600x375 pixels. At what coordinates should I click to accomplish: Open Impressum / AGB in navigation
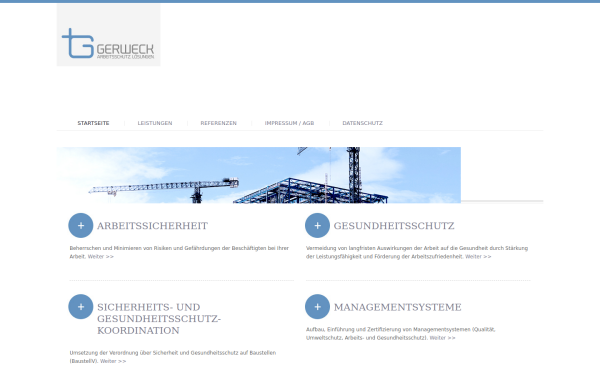click(x=289, y=123)
